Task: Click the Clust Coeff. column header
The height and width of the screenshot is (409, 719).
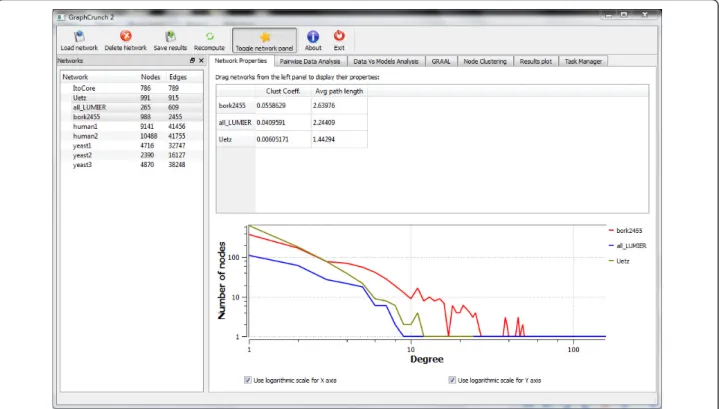Action: 283,91
